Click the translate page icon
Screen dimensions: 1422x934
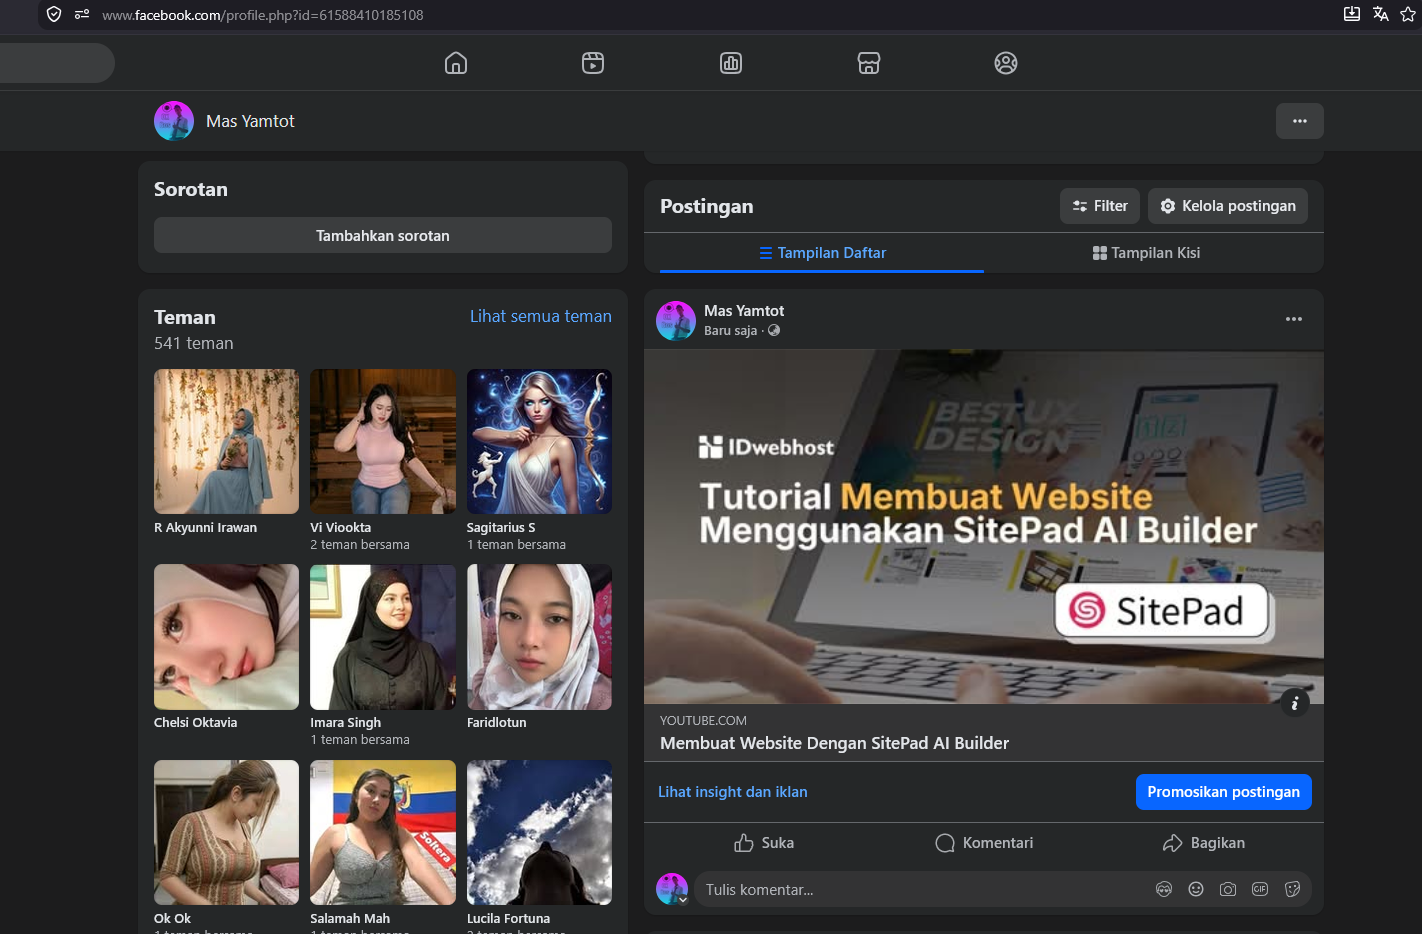1381,14
